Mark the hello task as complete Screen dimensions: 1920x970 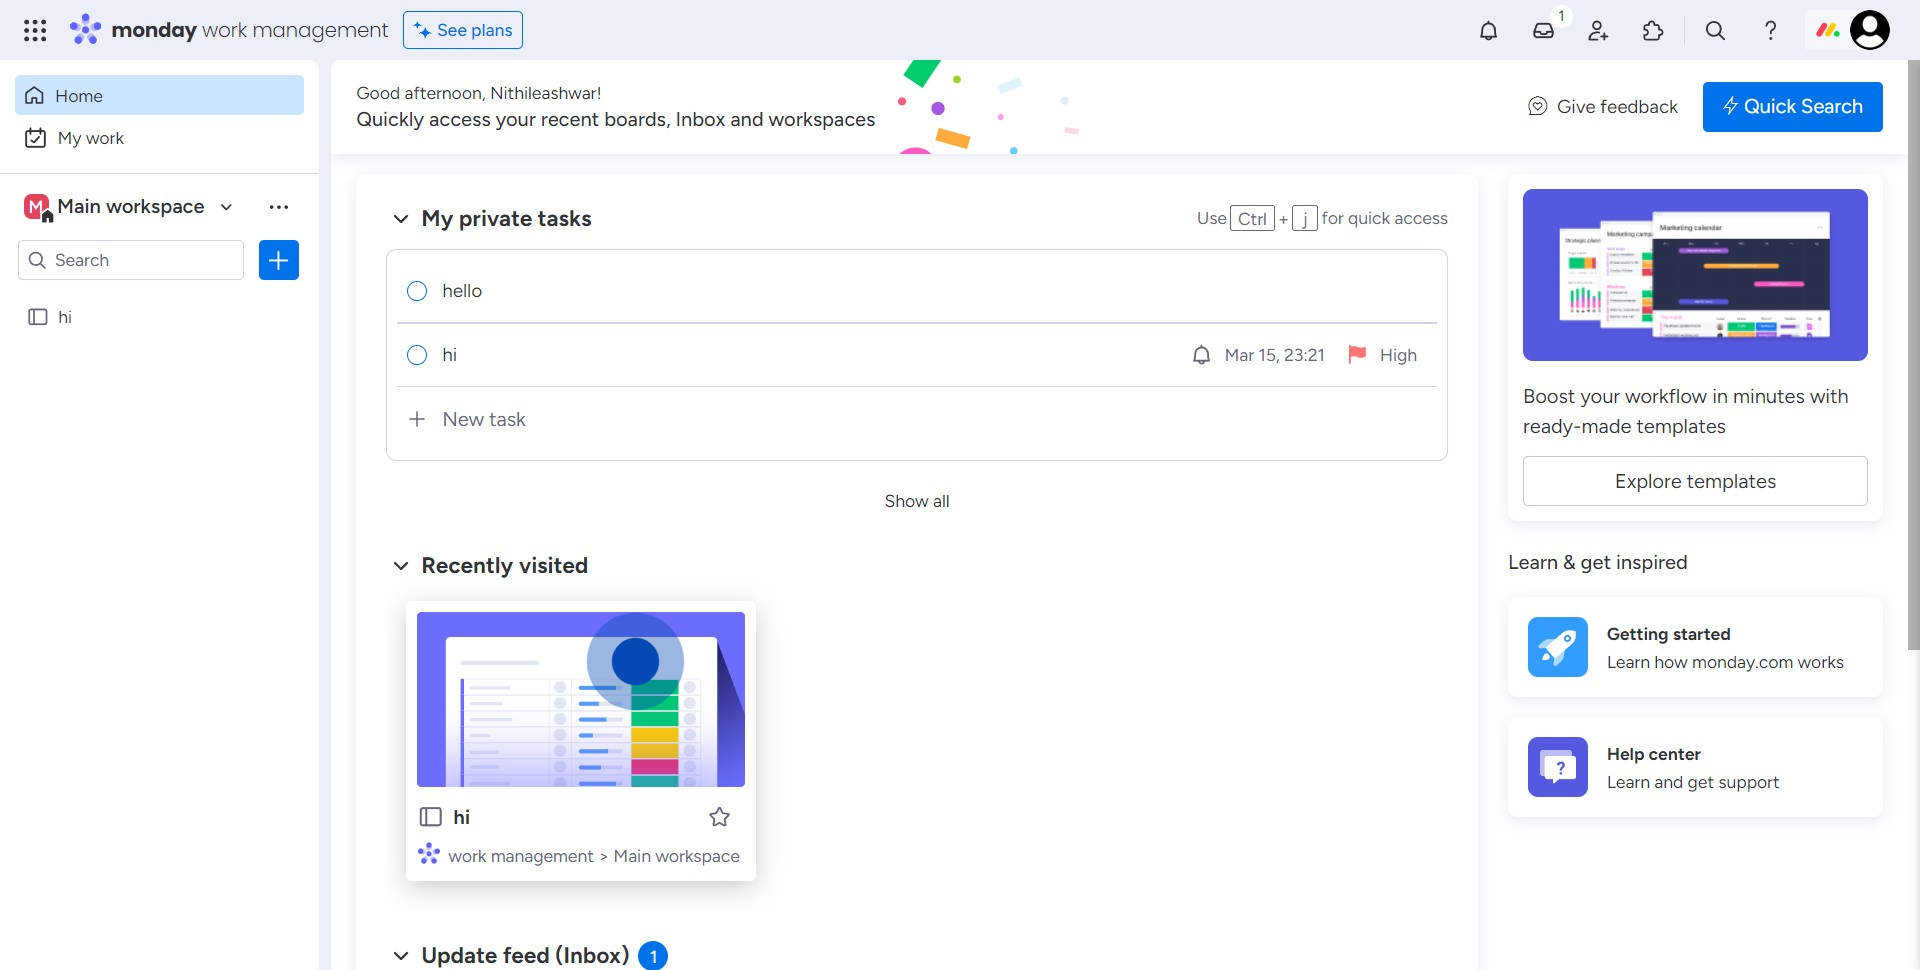(x=417, y=291)
